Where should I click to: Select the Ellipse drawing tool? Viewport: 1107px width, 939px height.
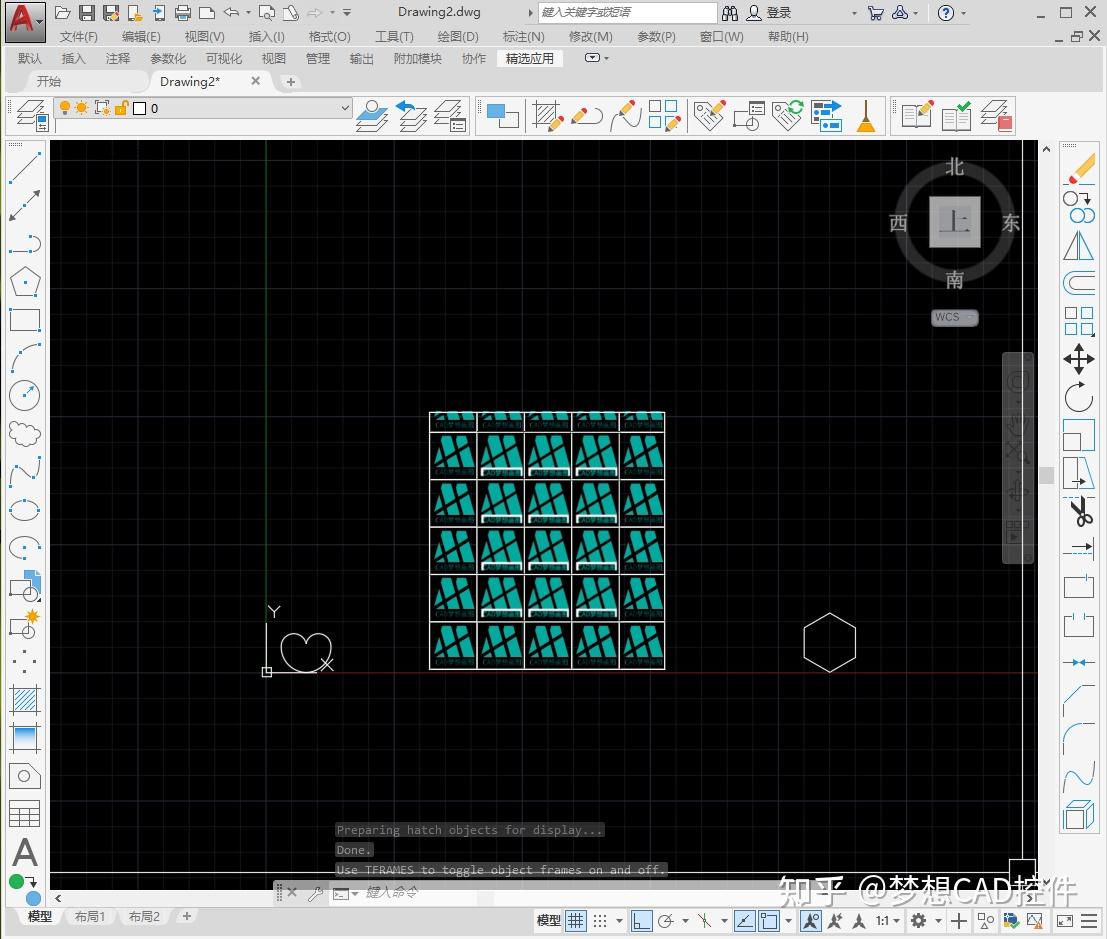point(24,509)
